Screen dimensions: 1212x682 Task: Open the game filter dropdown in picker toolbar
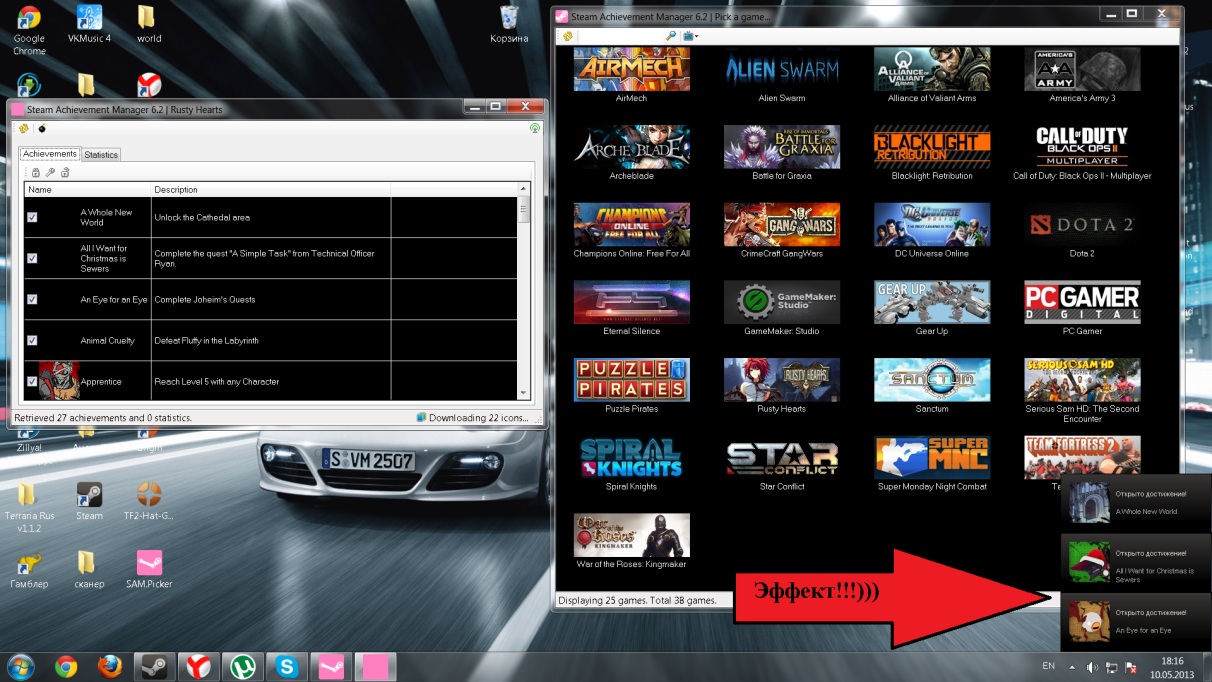click(691, 36)
